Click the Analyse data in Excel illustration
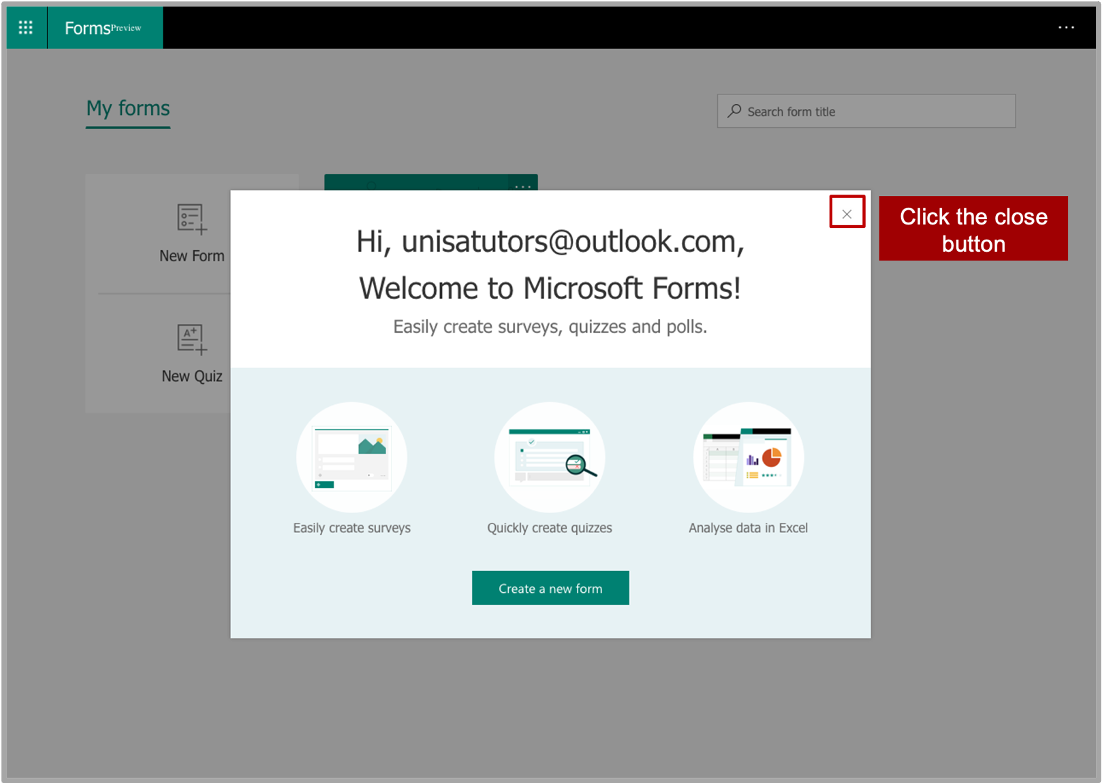Screen dimensions: 1102x783 tap(748, 457)
